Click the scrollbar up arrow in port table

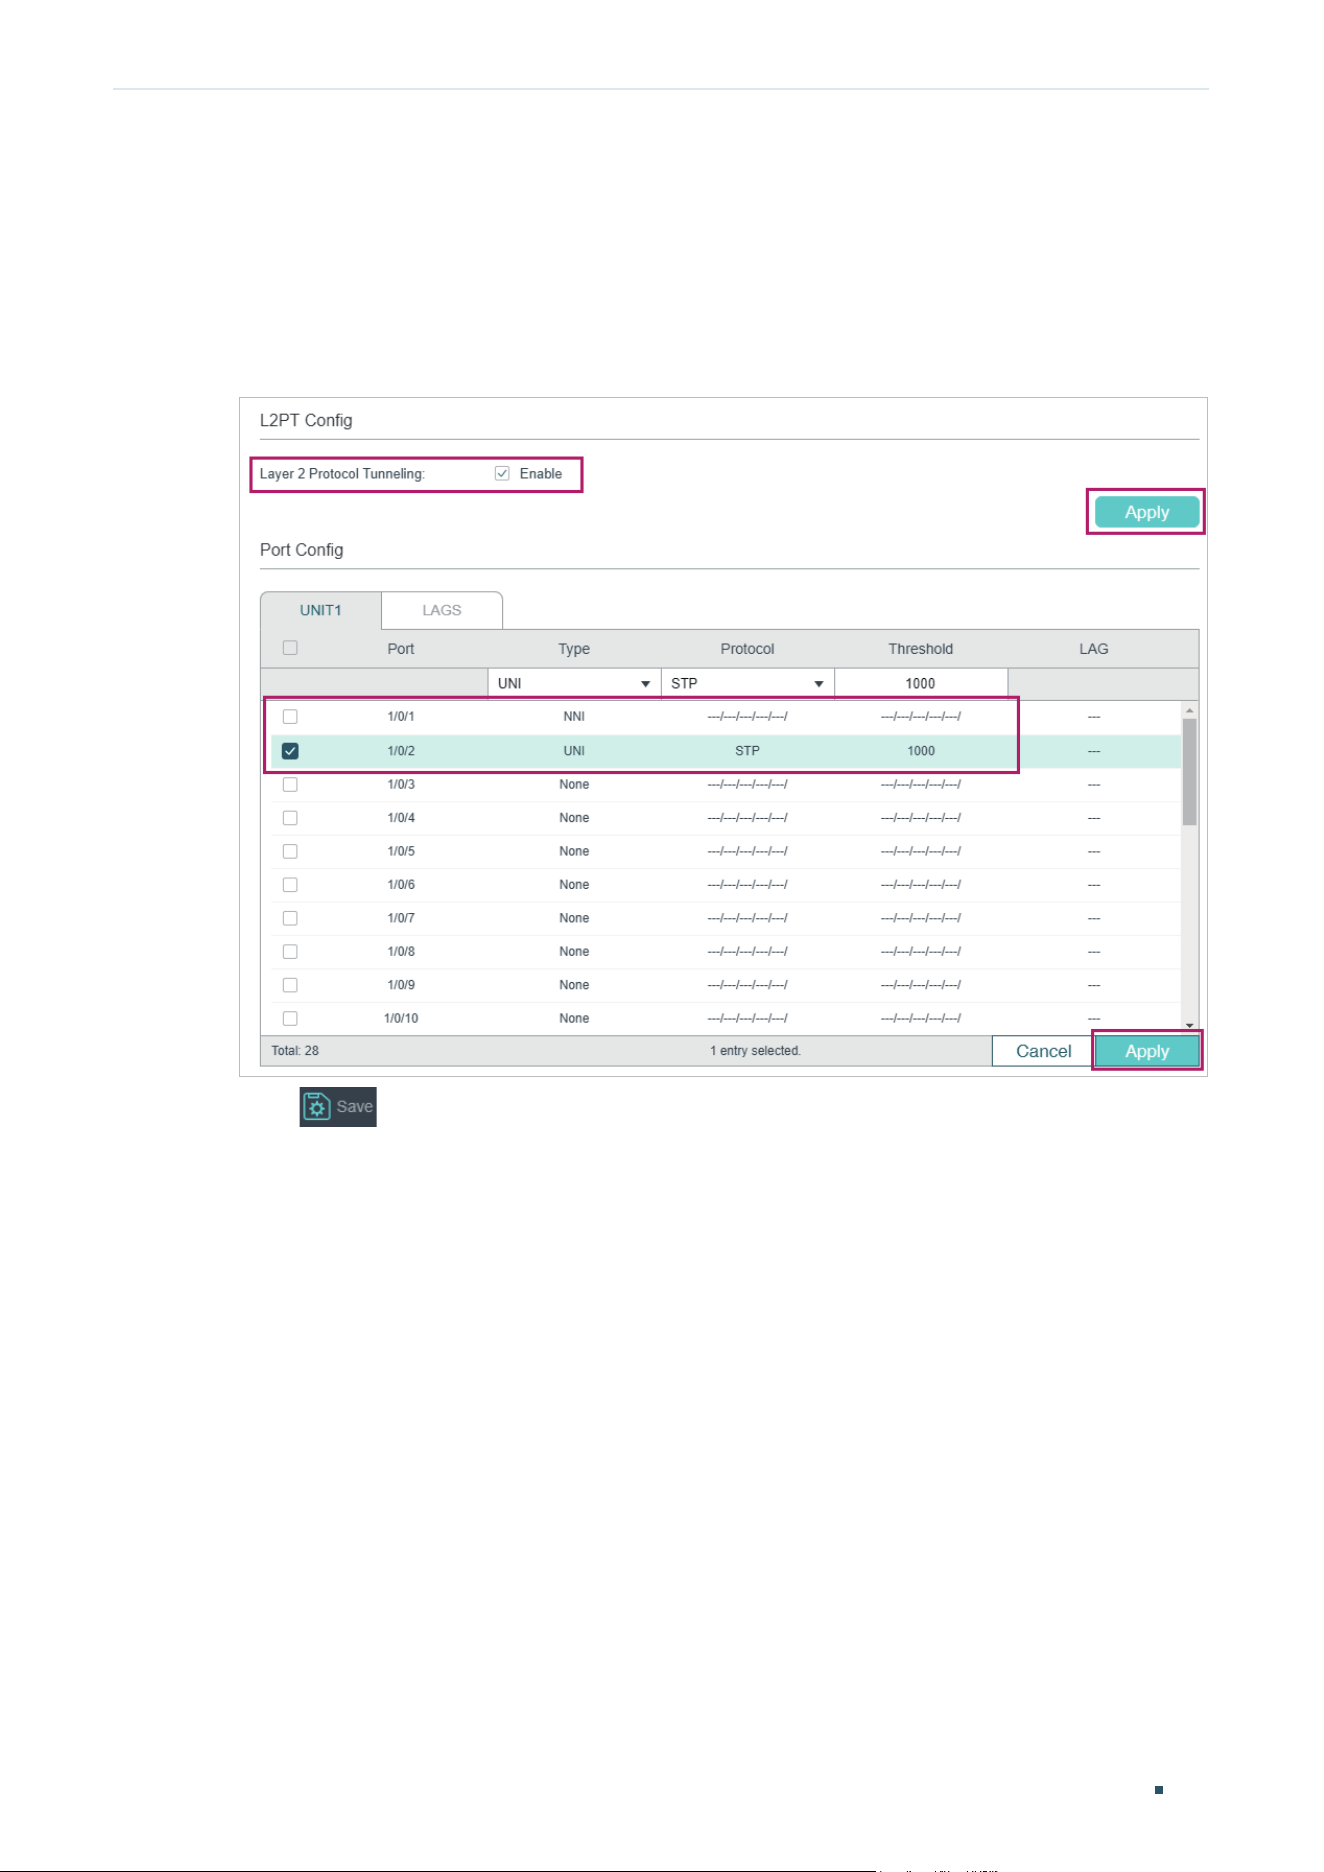coord(1189,710)
